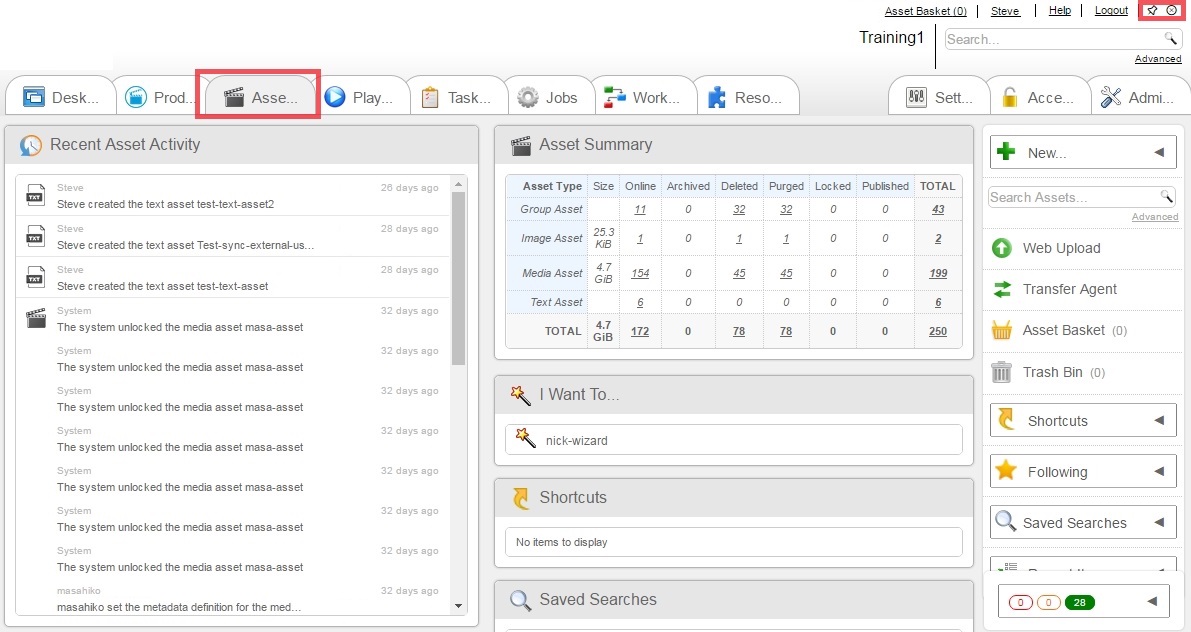Open the Workflow tab
1191x632 pixels.
click(645, 95)
